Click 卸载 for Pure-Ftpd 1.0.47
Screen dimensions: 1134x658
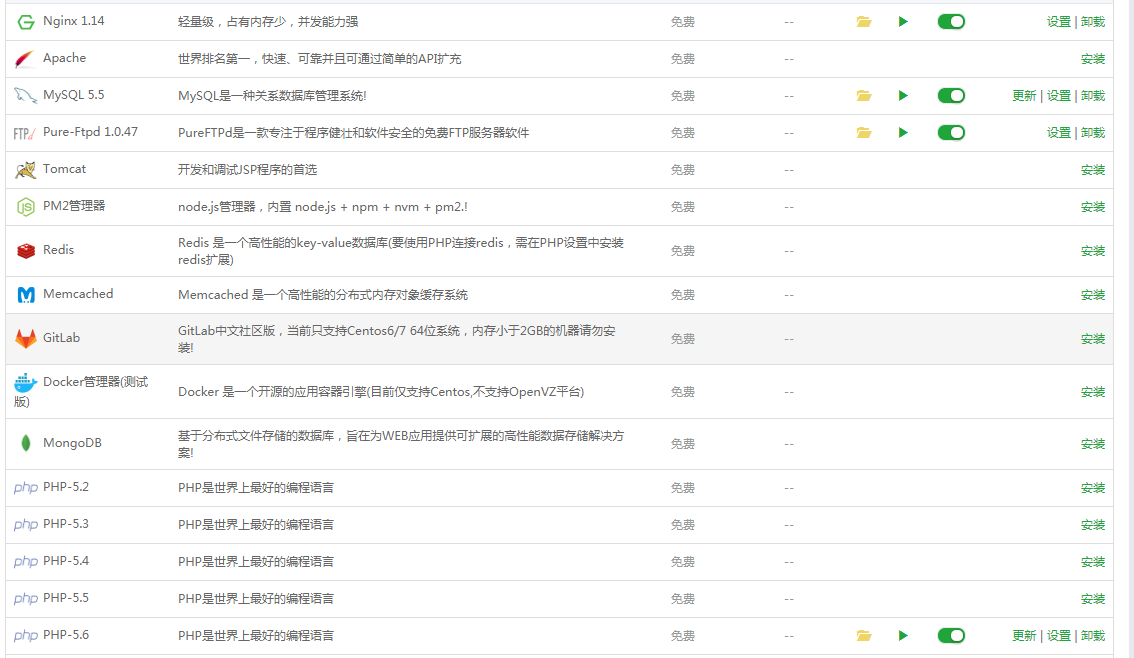pos(1093,132)
